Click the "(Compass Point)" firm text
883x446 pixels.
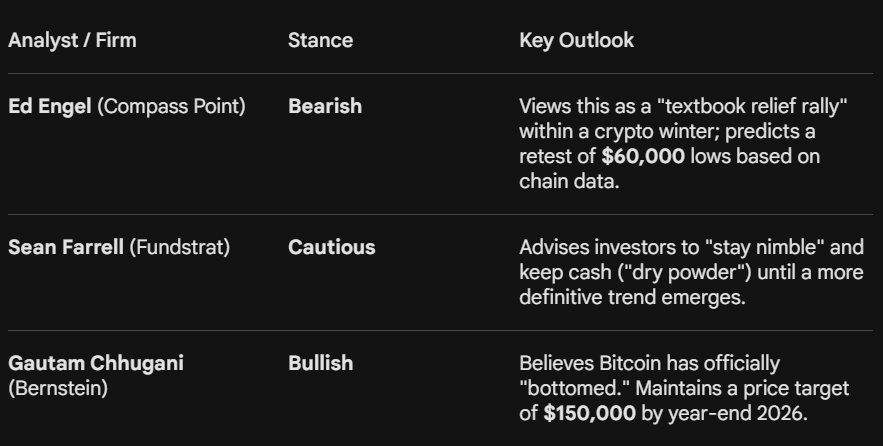click(x=171, y=106)
